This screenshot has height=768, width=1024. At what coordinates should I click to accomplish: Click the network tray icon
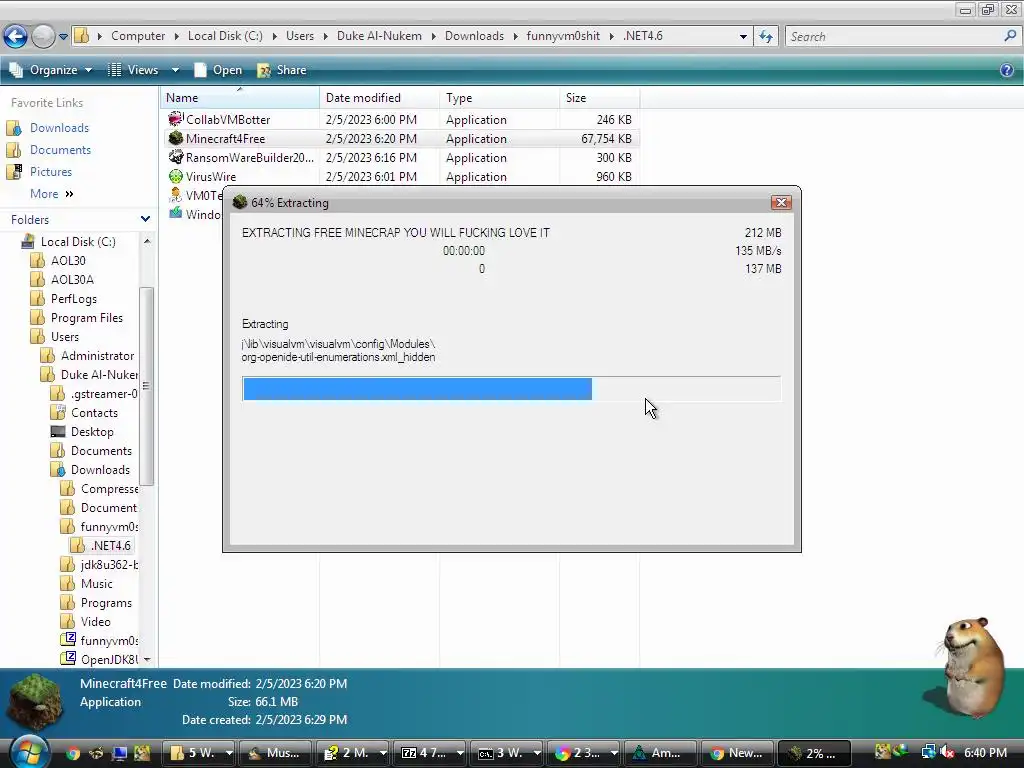pos(928,753)
